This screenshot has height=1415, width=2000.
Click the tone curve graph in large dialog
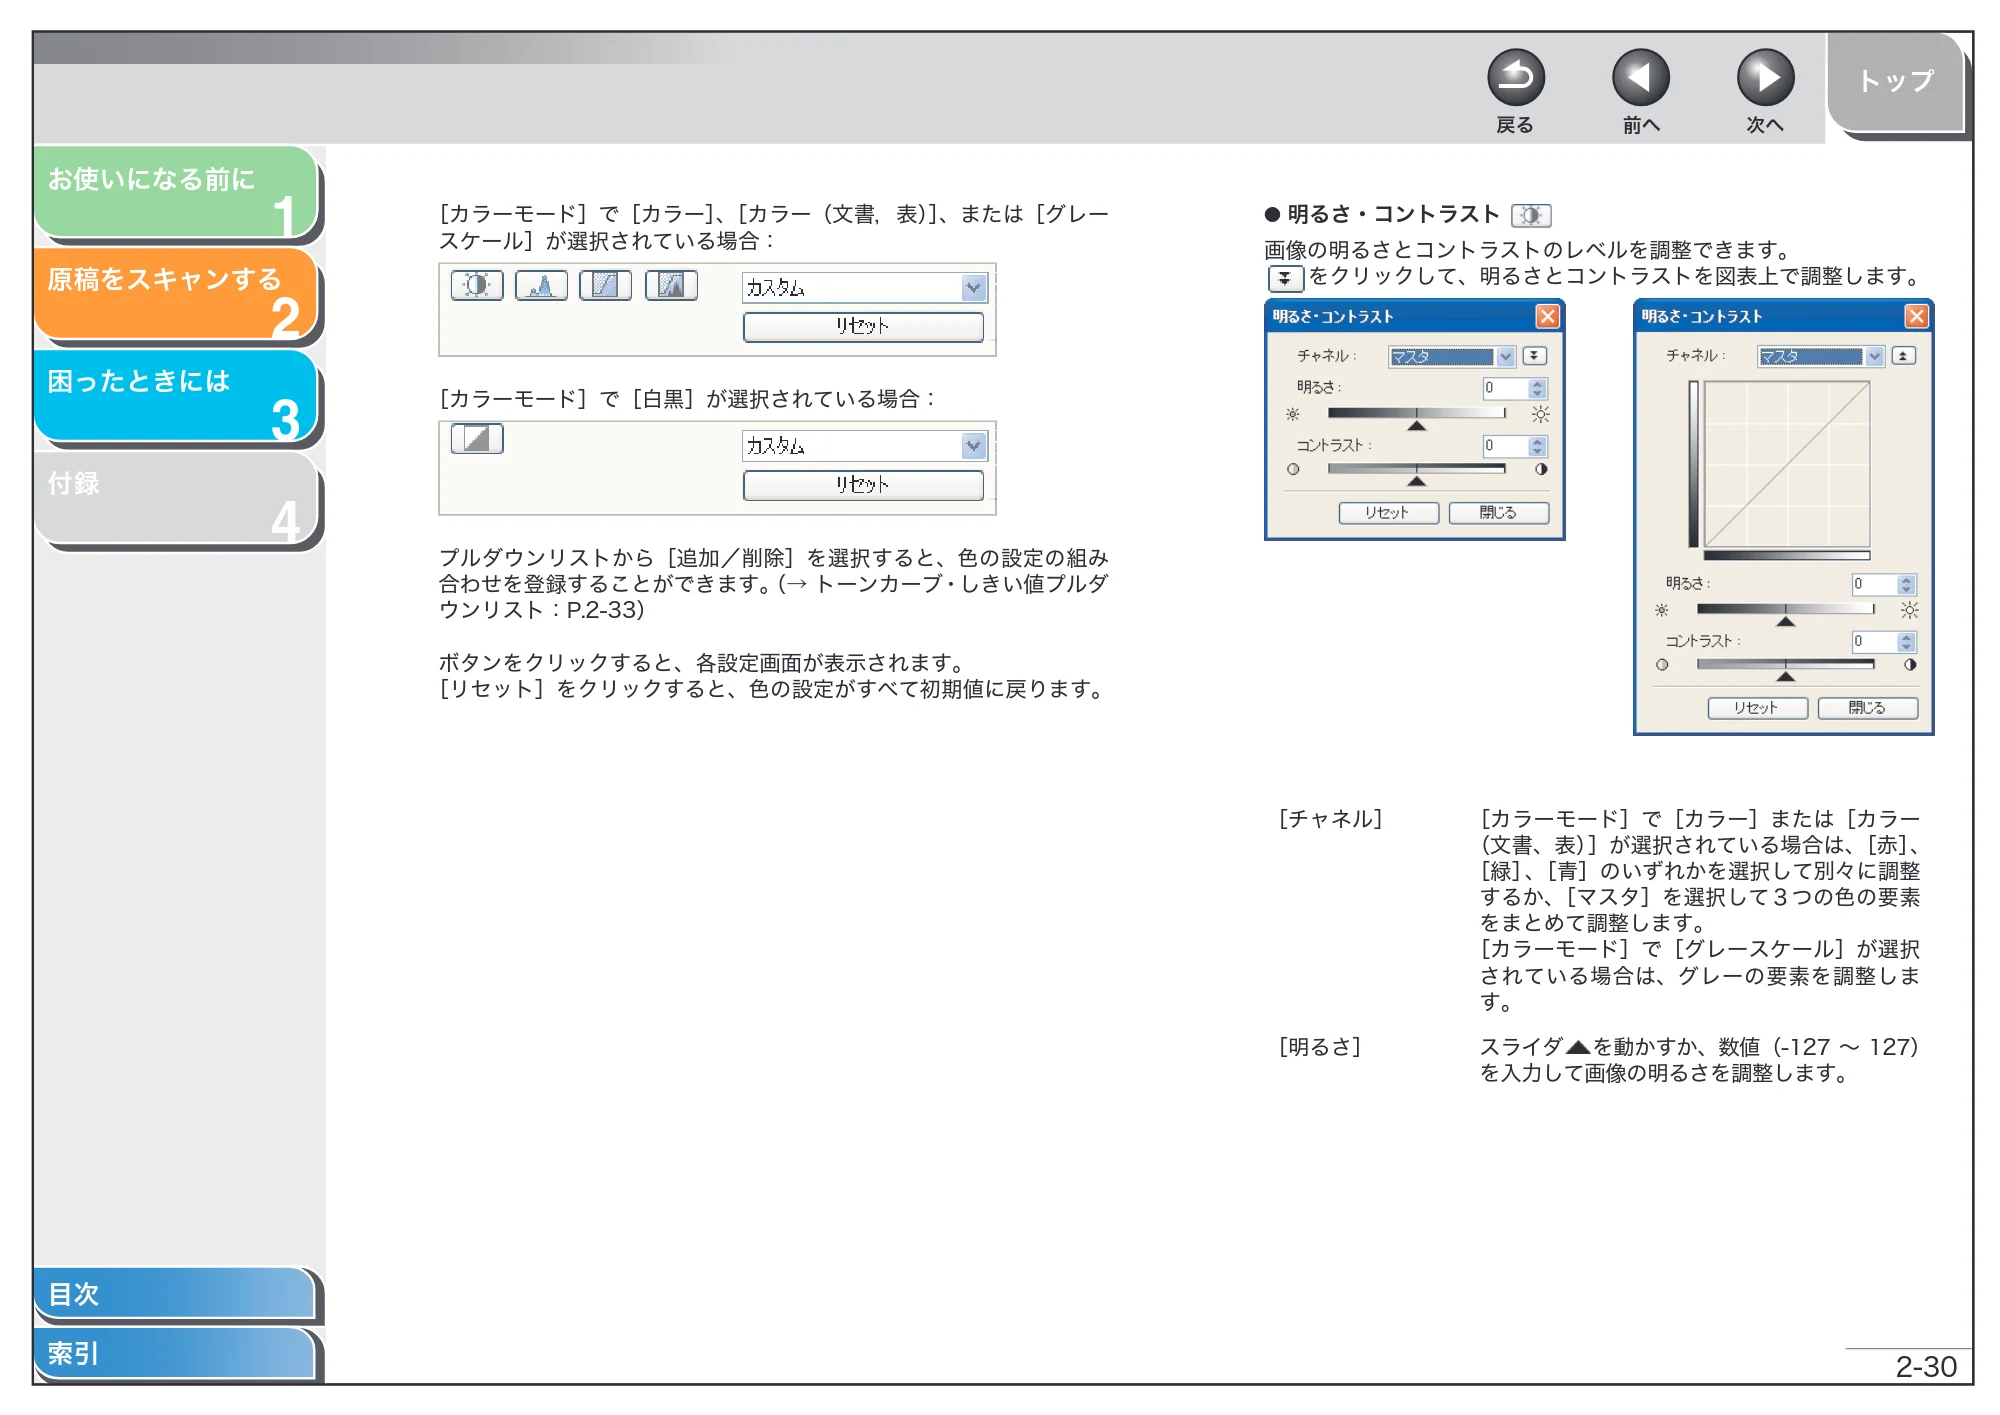coord(1787,464)
